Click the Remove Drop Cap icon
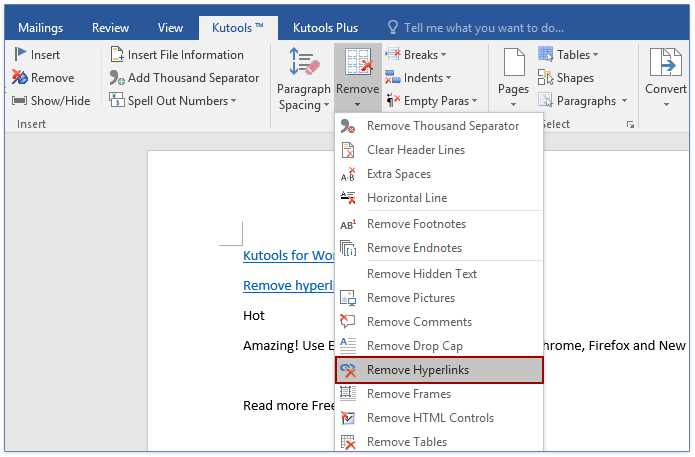695x457 pixels. click(x=348, y=345)
